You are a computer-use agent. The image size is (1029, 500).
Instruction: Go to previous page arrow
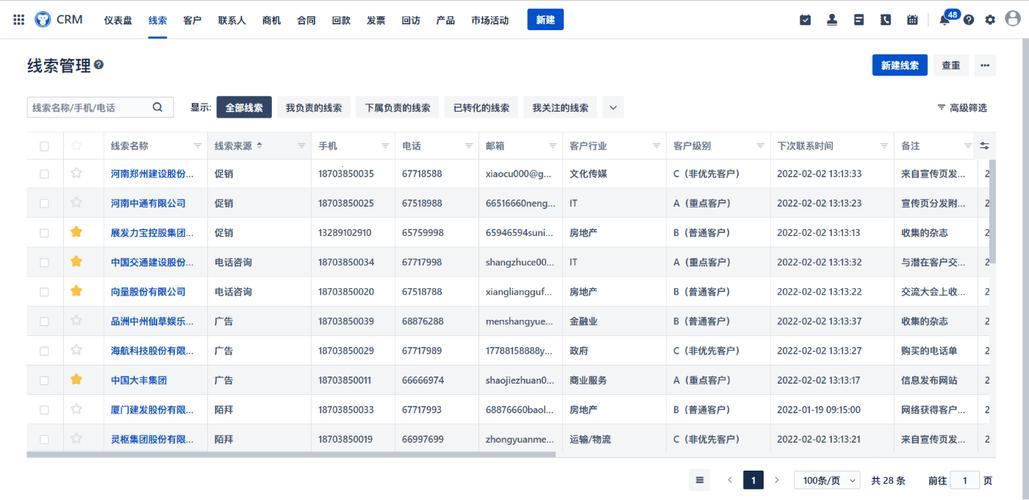730,480
